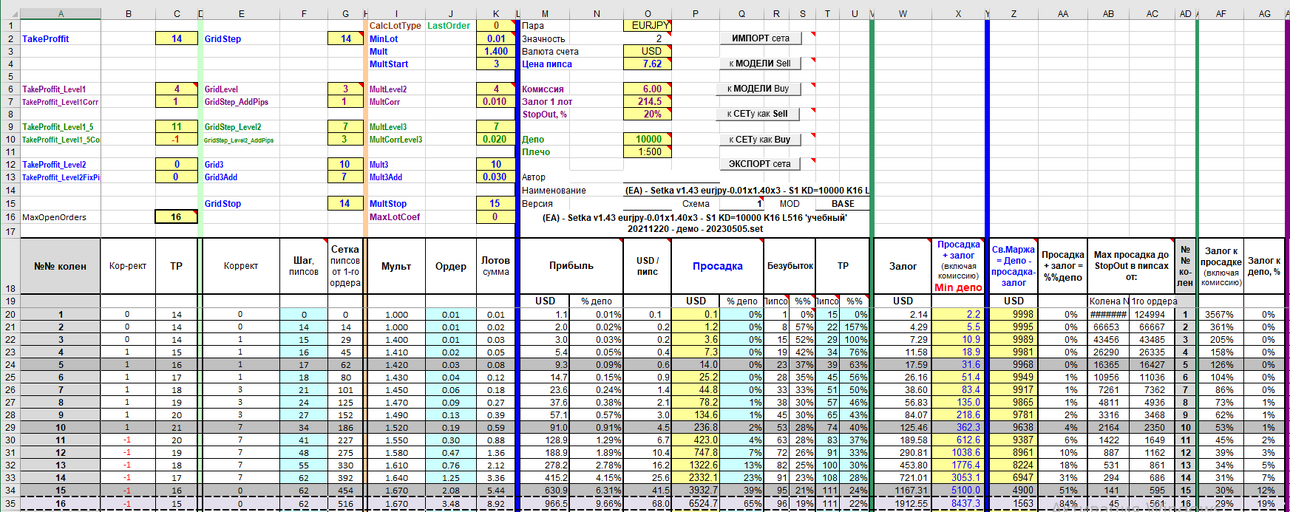The width and height of the screenshot is (1290, 512).
Task: Select the MultStart value cell
Action: coord(494,63)
